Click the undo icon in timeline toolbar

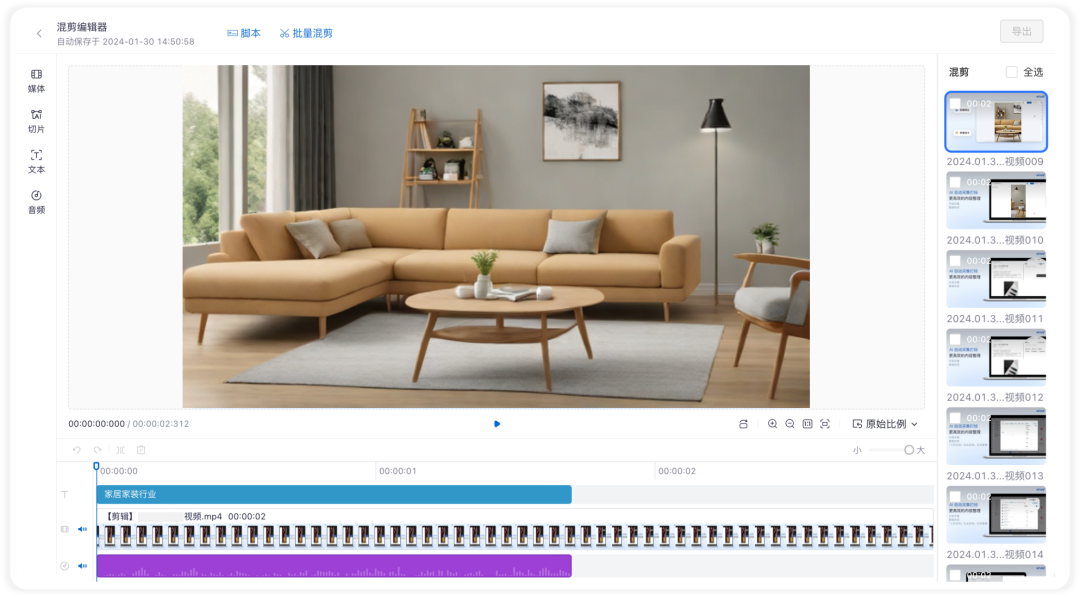(x=76, y=450)
